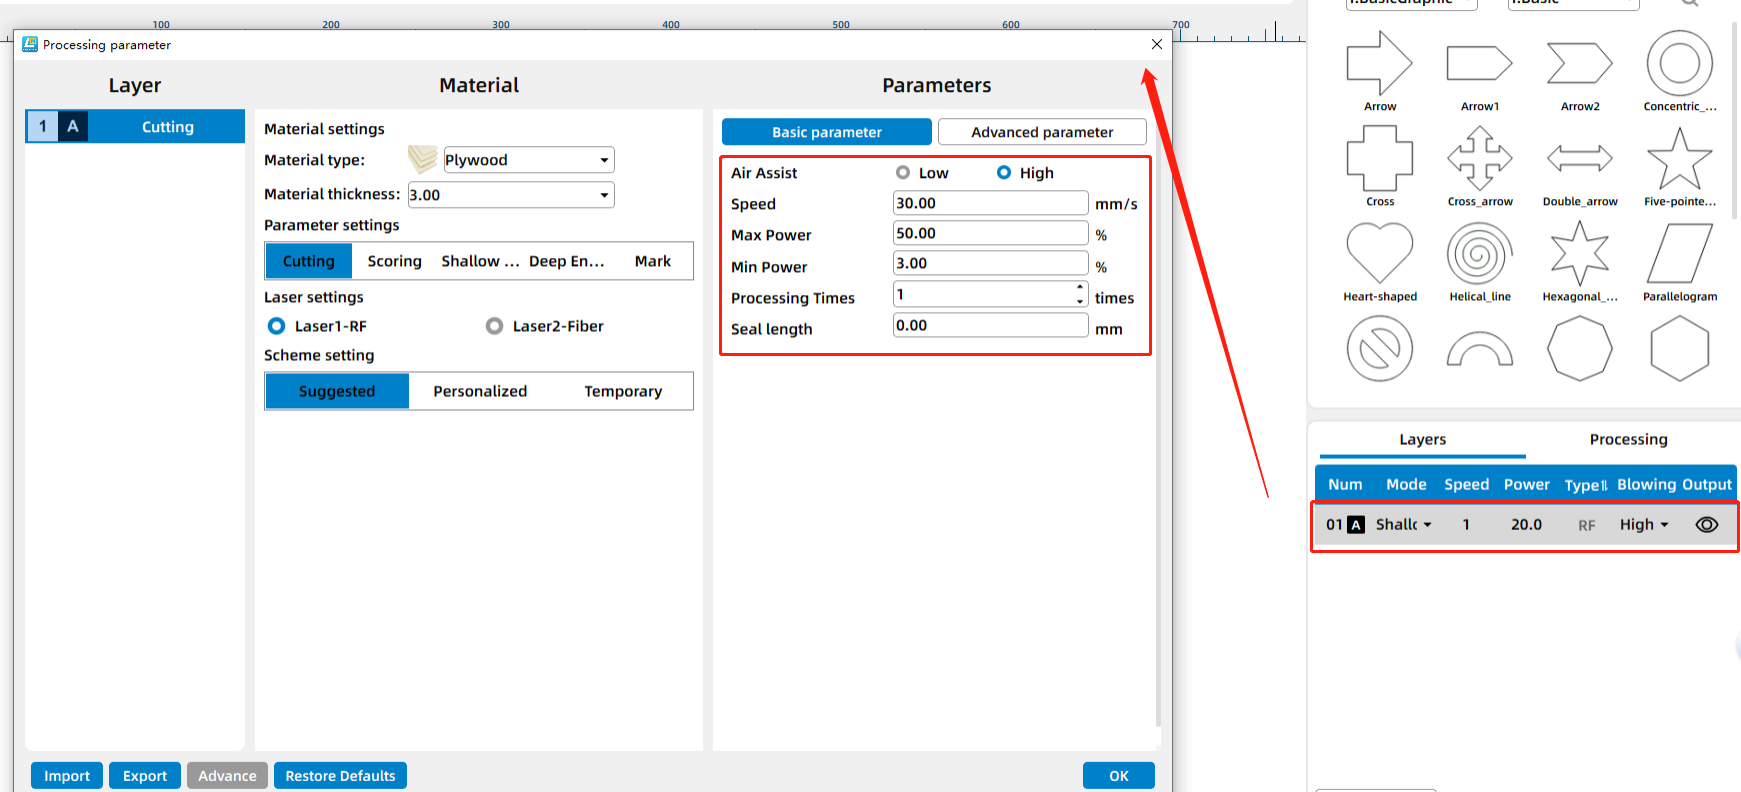Insert the Cross arrow shape

1479,159
